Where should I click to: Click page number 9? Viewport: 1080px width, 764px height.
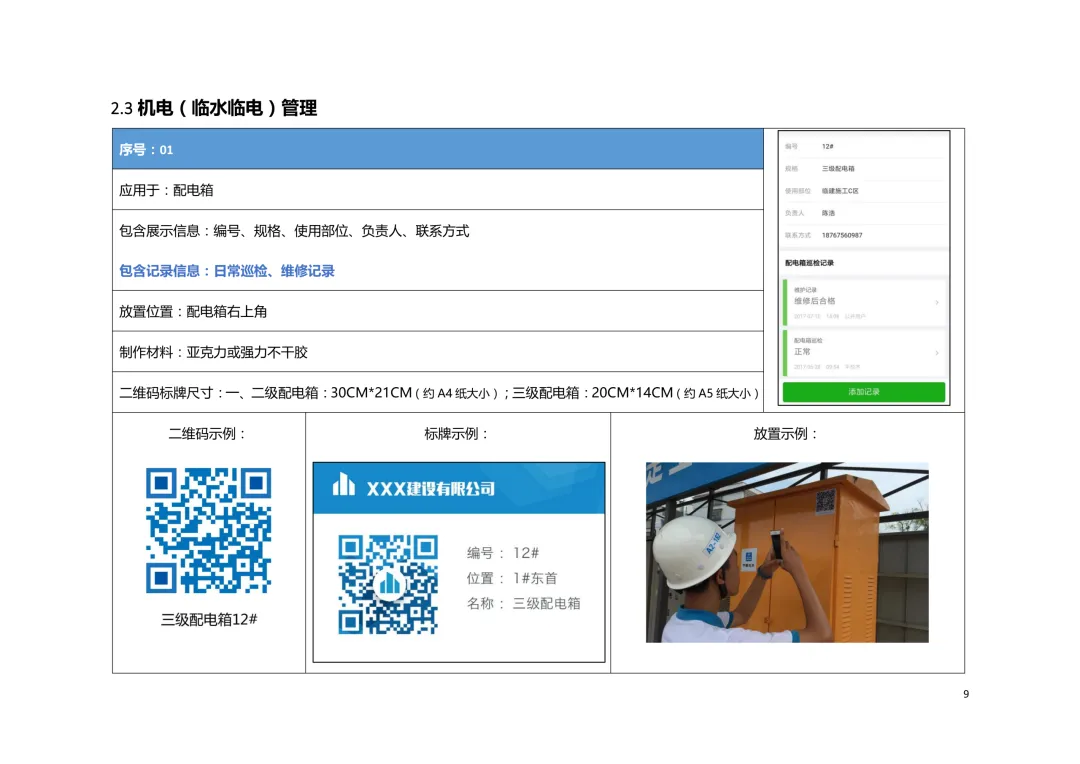tap(966, 694)
